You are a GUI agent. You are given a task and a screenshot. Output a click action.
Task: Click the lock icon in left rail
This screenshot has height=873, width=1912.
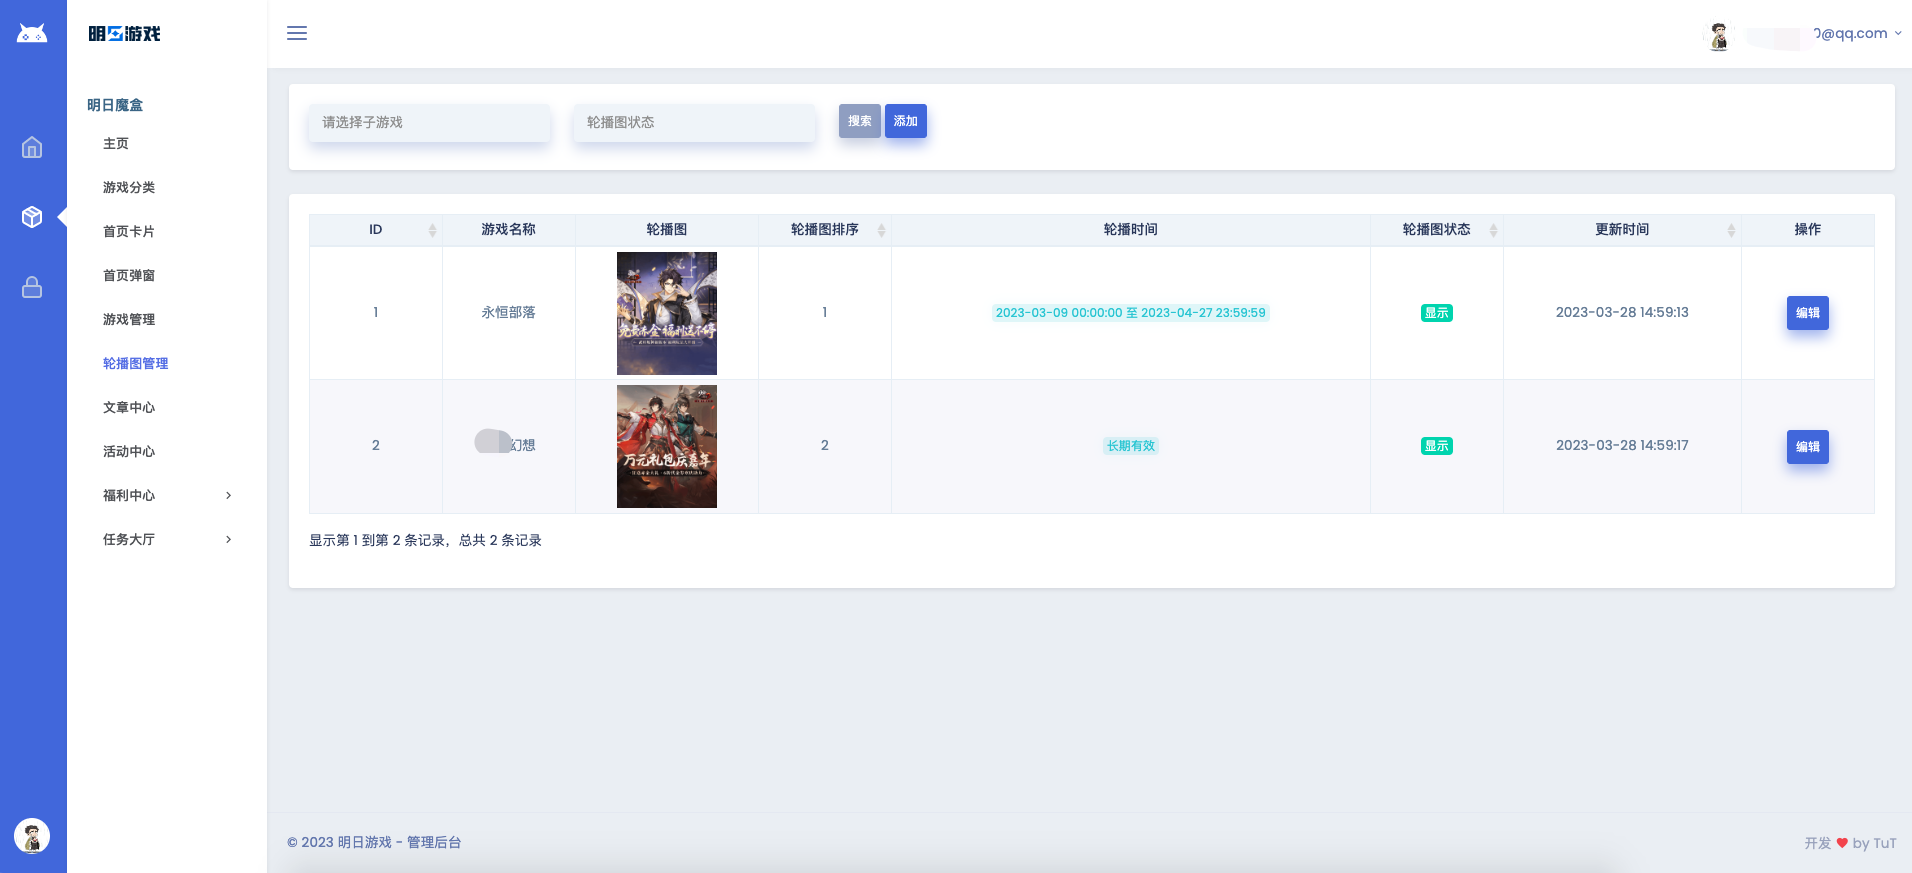tap(32, 287)
